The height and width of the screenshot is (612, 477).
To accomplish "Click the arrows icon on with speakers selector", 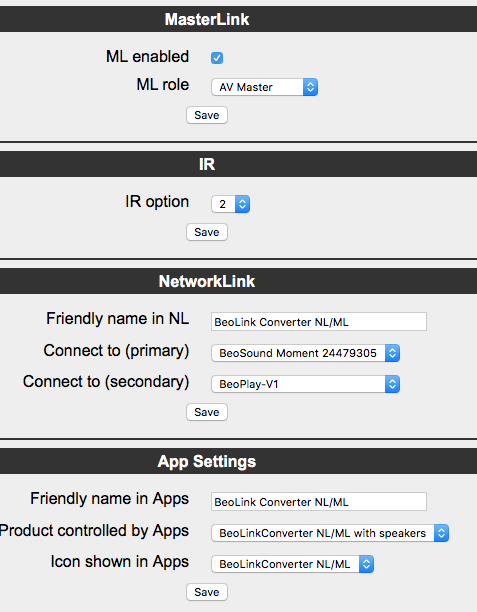I will [x=442, y=533].
